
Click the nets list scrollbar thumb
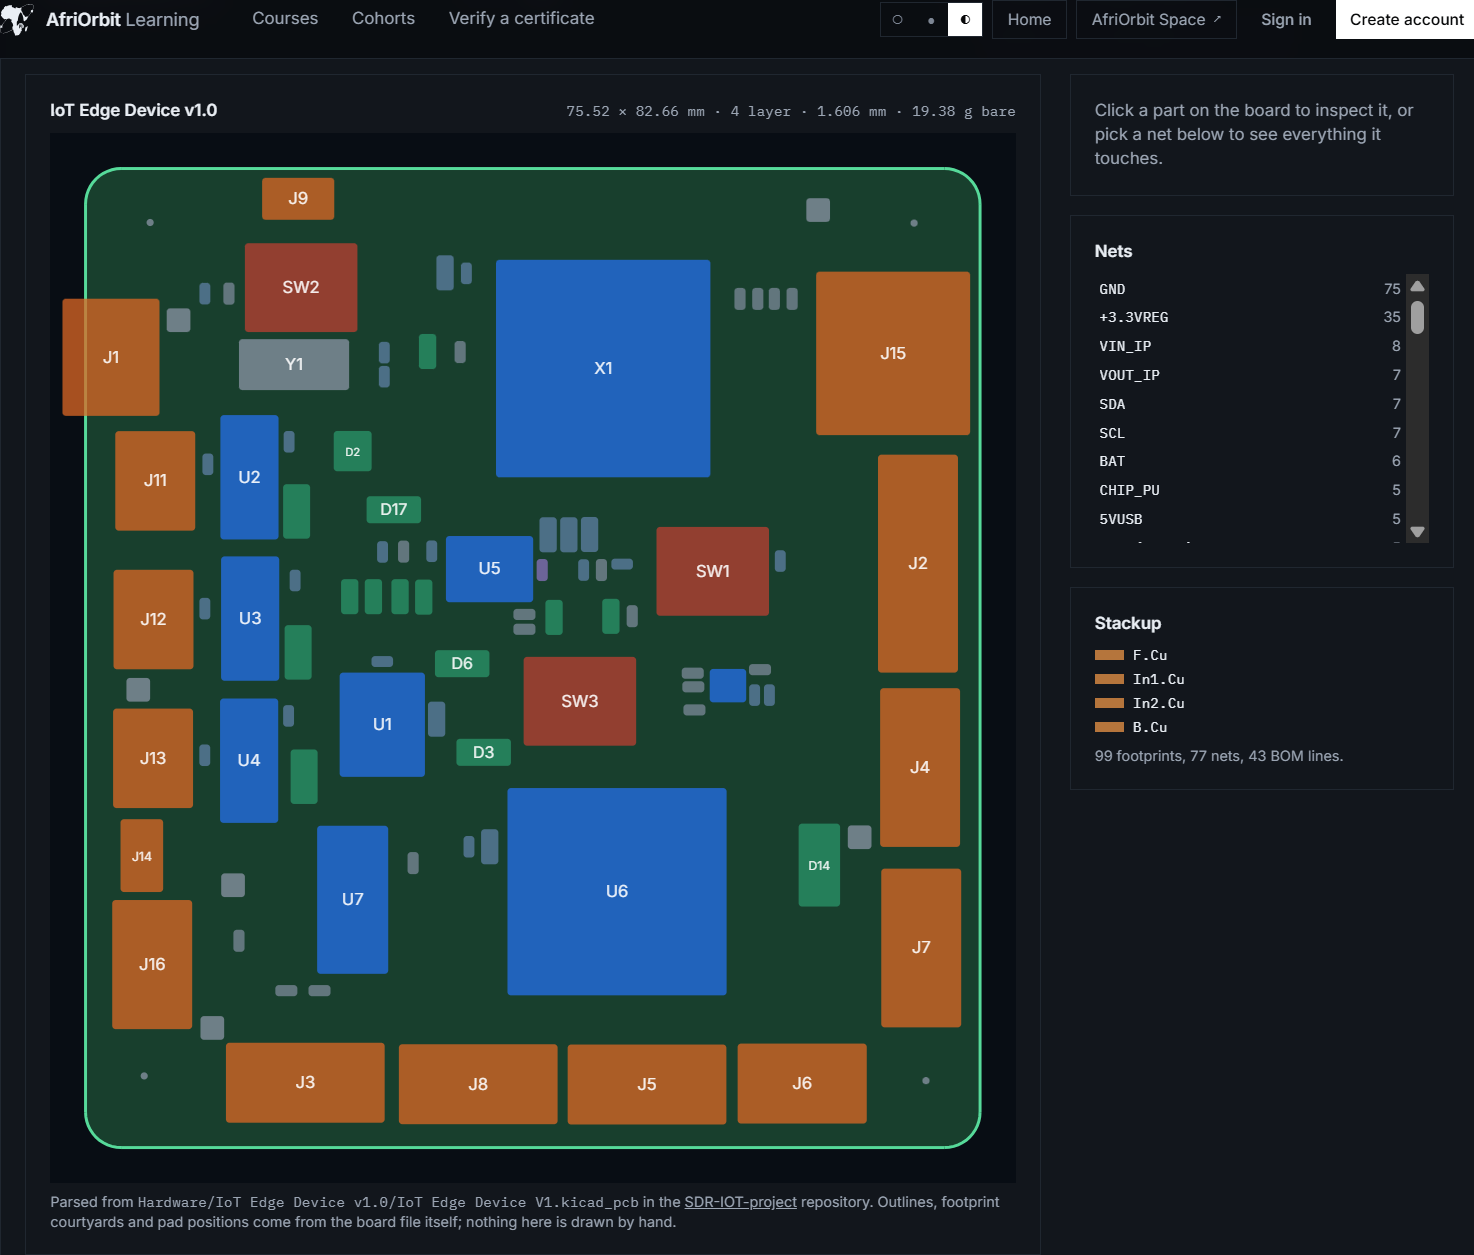(x=1417, y=317)
